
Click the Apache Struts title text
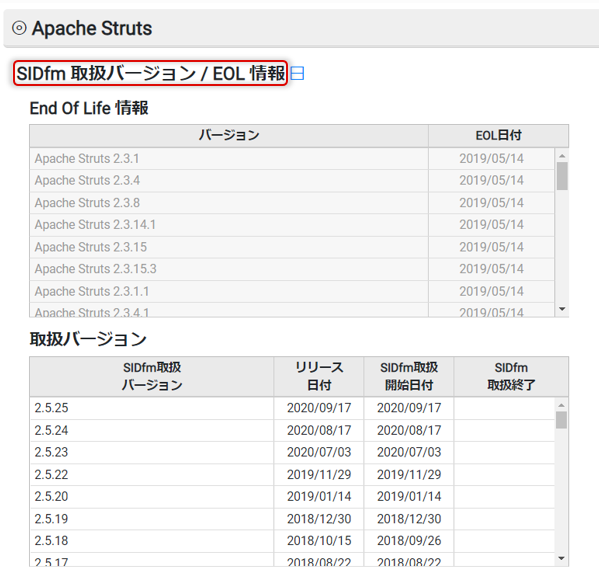click(92, 28)
